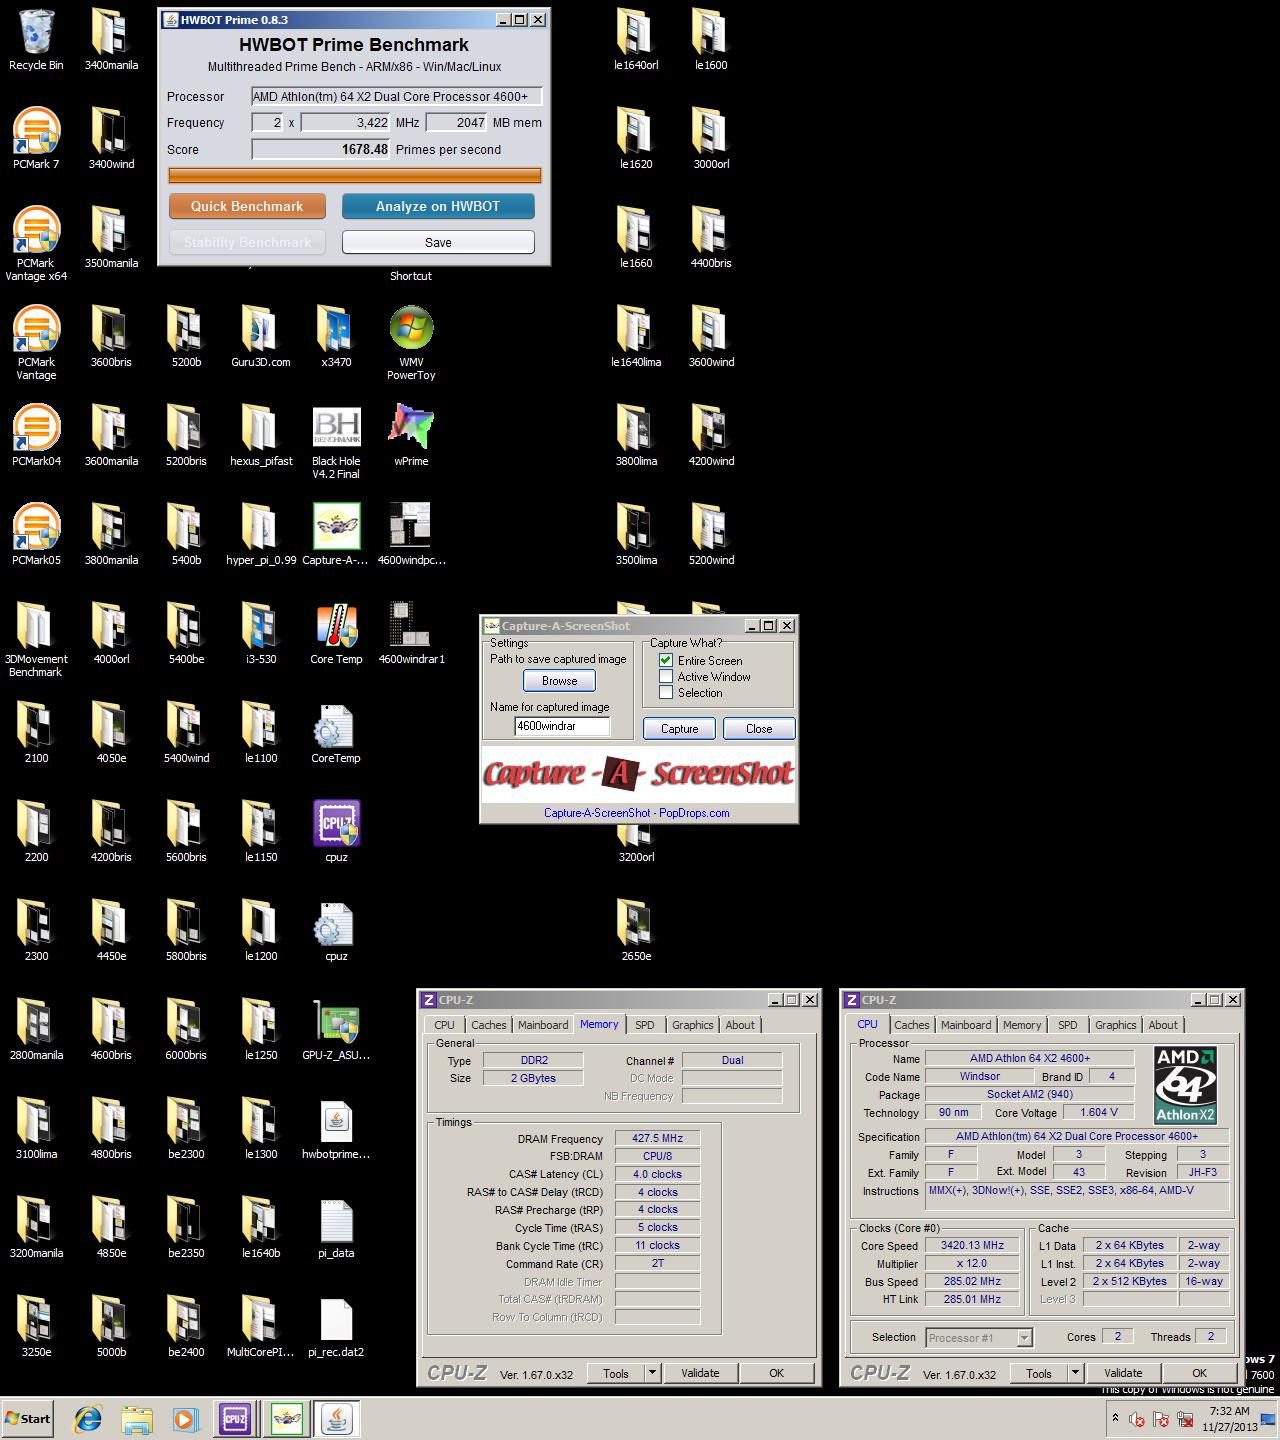
Task: Click the captured image name field
Action: [x=562, y=726]
